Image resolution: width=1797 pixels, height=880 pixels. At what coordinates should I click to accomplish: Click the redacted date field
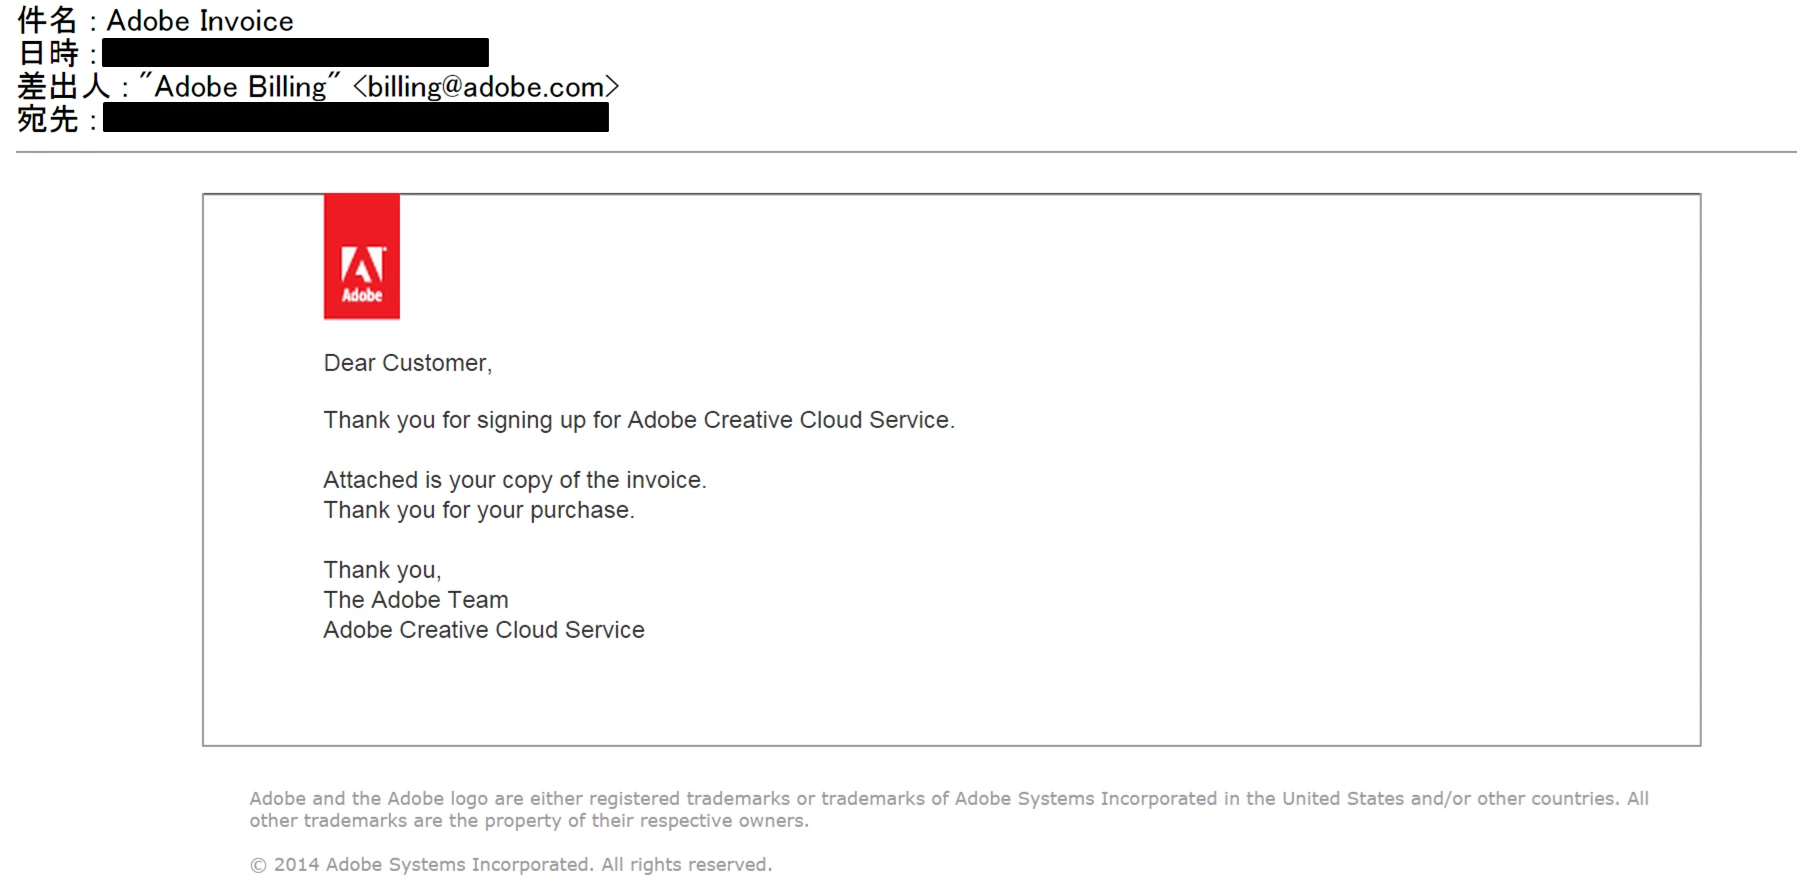(x=295, y=53)
